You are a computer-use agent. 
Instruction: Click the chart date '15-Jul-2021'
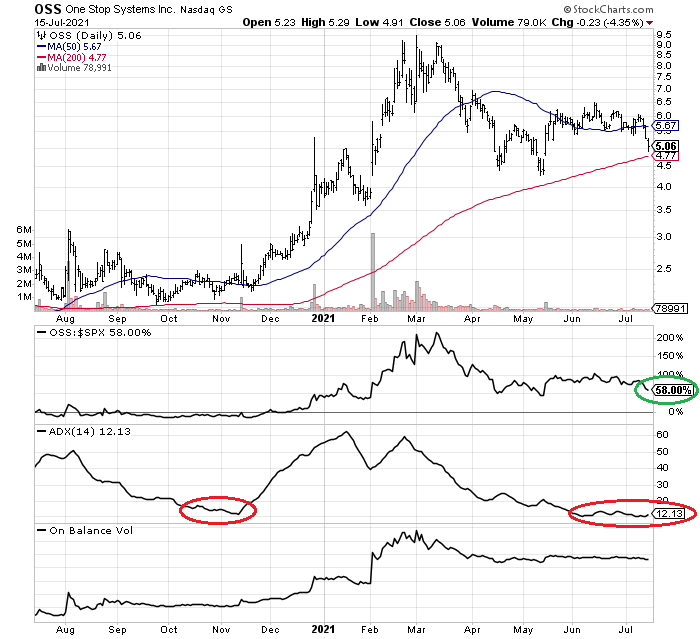[x=62, y=22]
